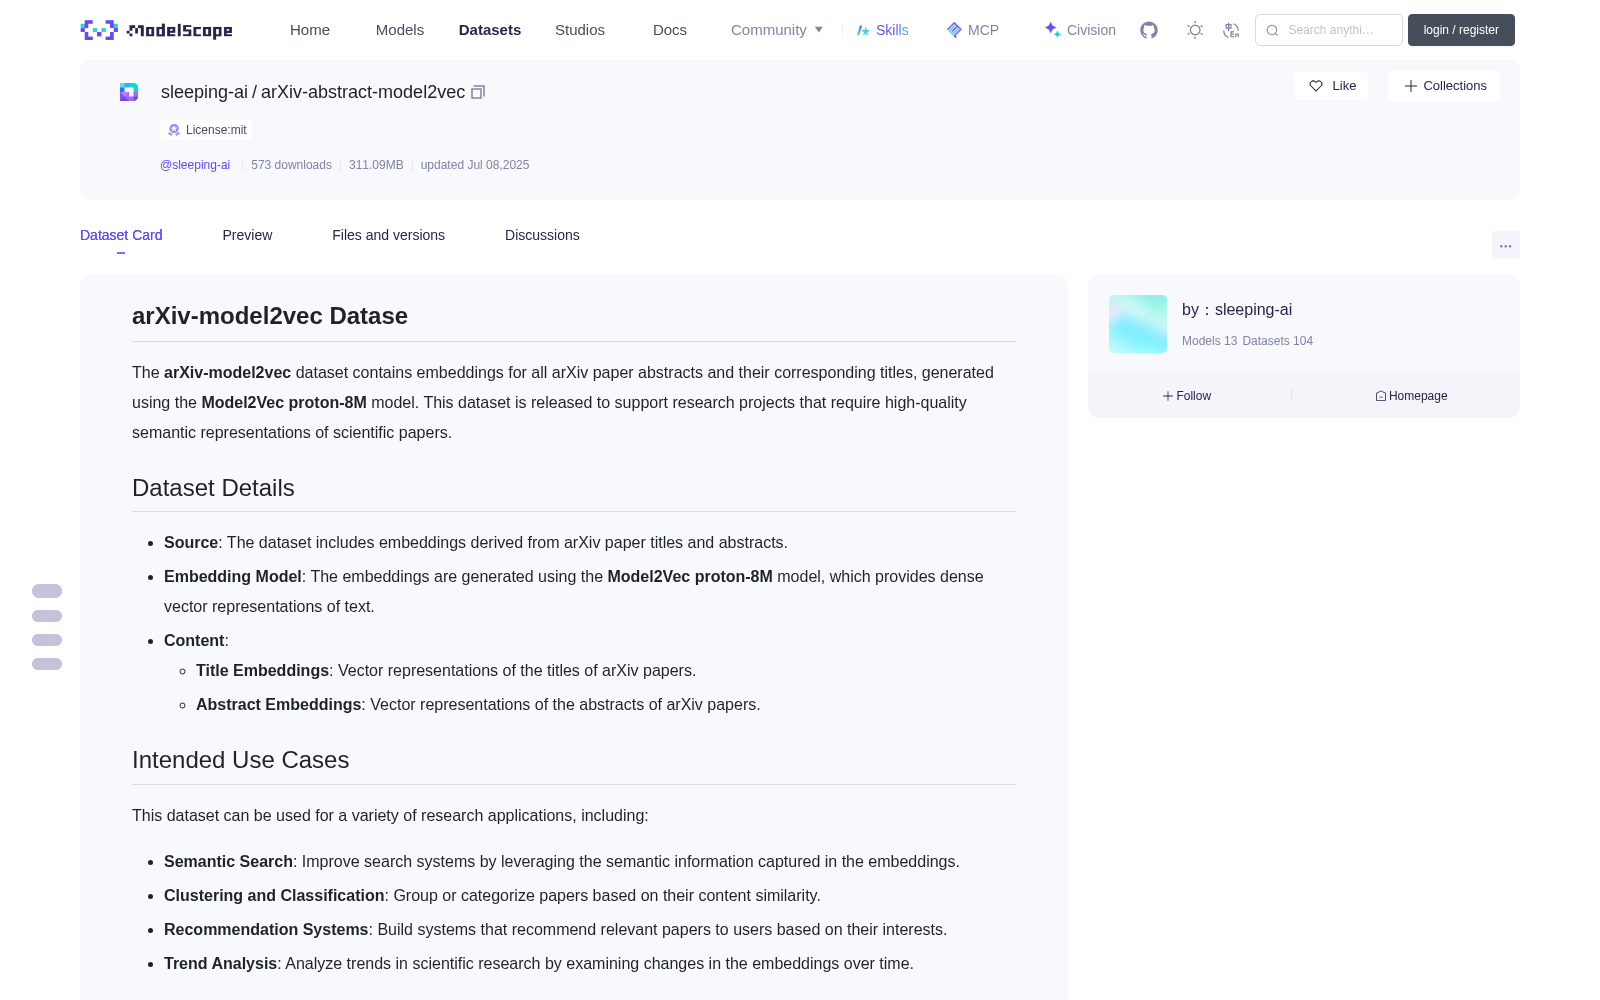1600x1000 pixels.
Task: Click the Civision sparkle item
Action: 1080,30
